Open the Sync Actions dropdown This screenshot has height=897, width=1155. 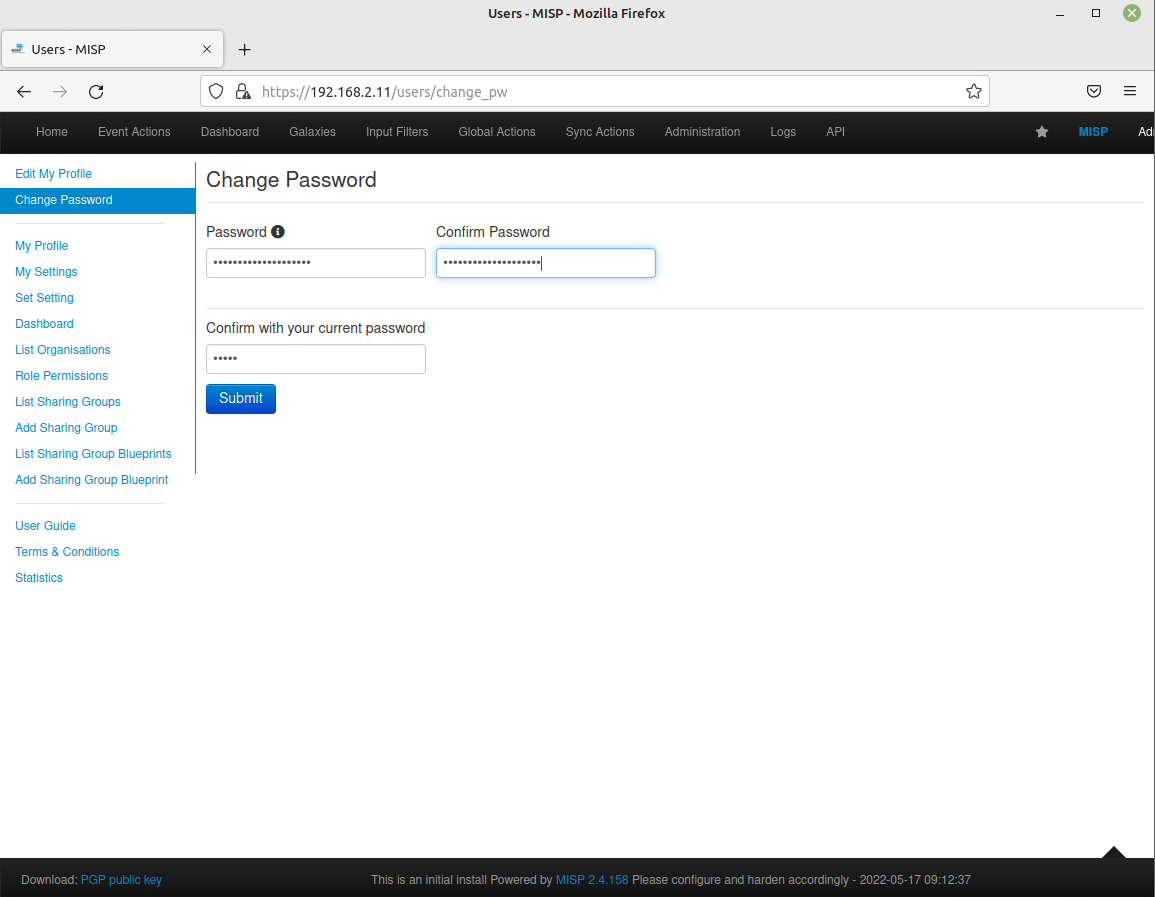599,132
